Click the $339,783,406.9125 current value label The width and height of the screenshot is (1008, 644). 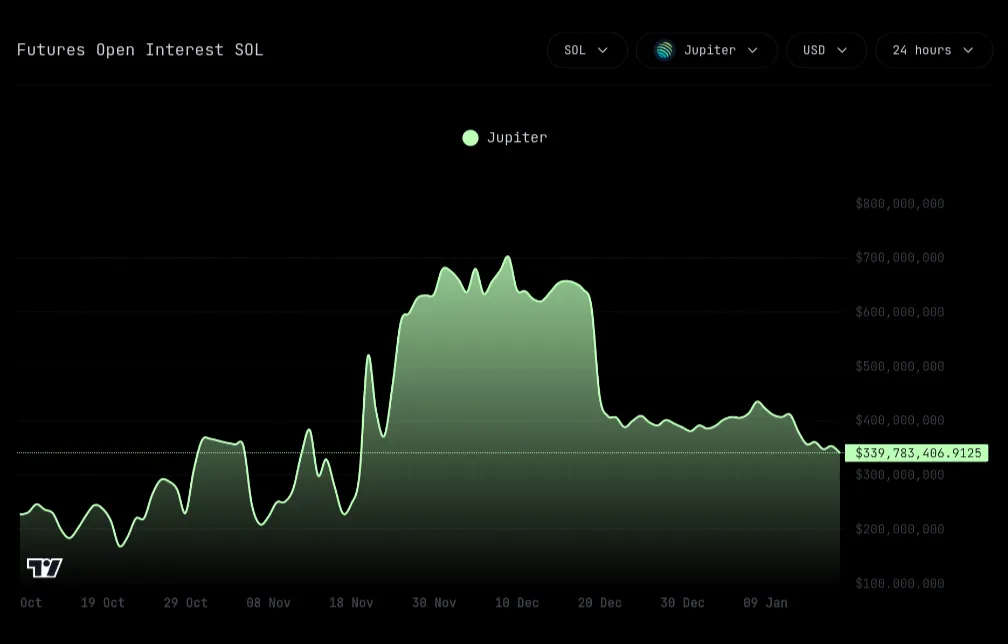coord(917,453)
